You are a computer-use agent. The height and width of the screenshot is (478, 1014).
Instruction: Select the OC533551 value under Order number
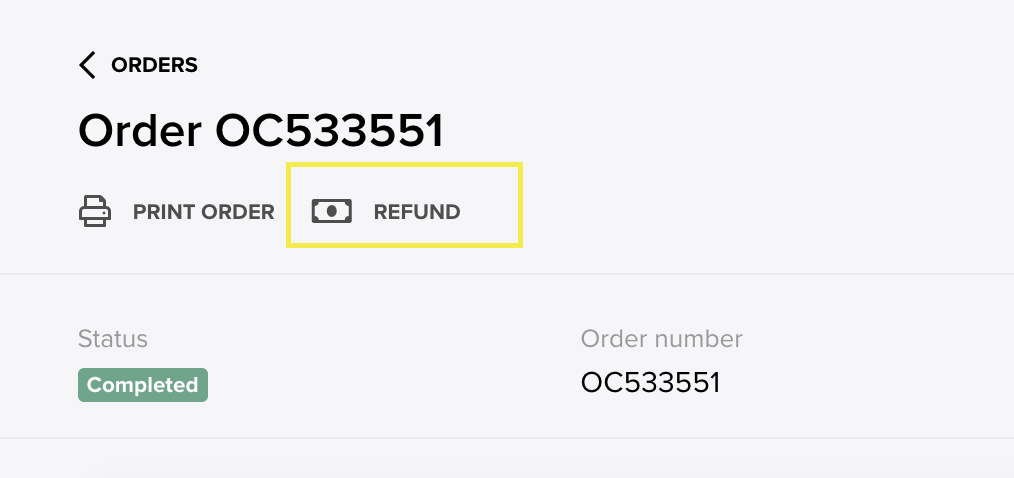coord(651,383)
